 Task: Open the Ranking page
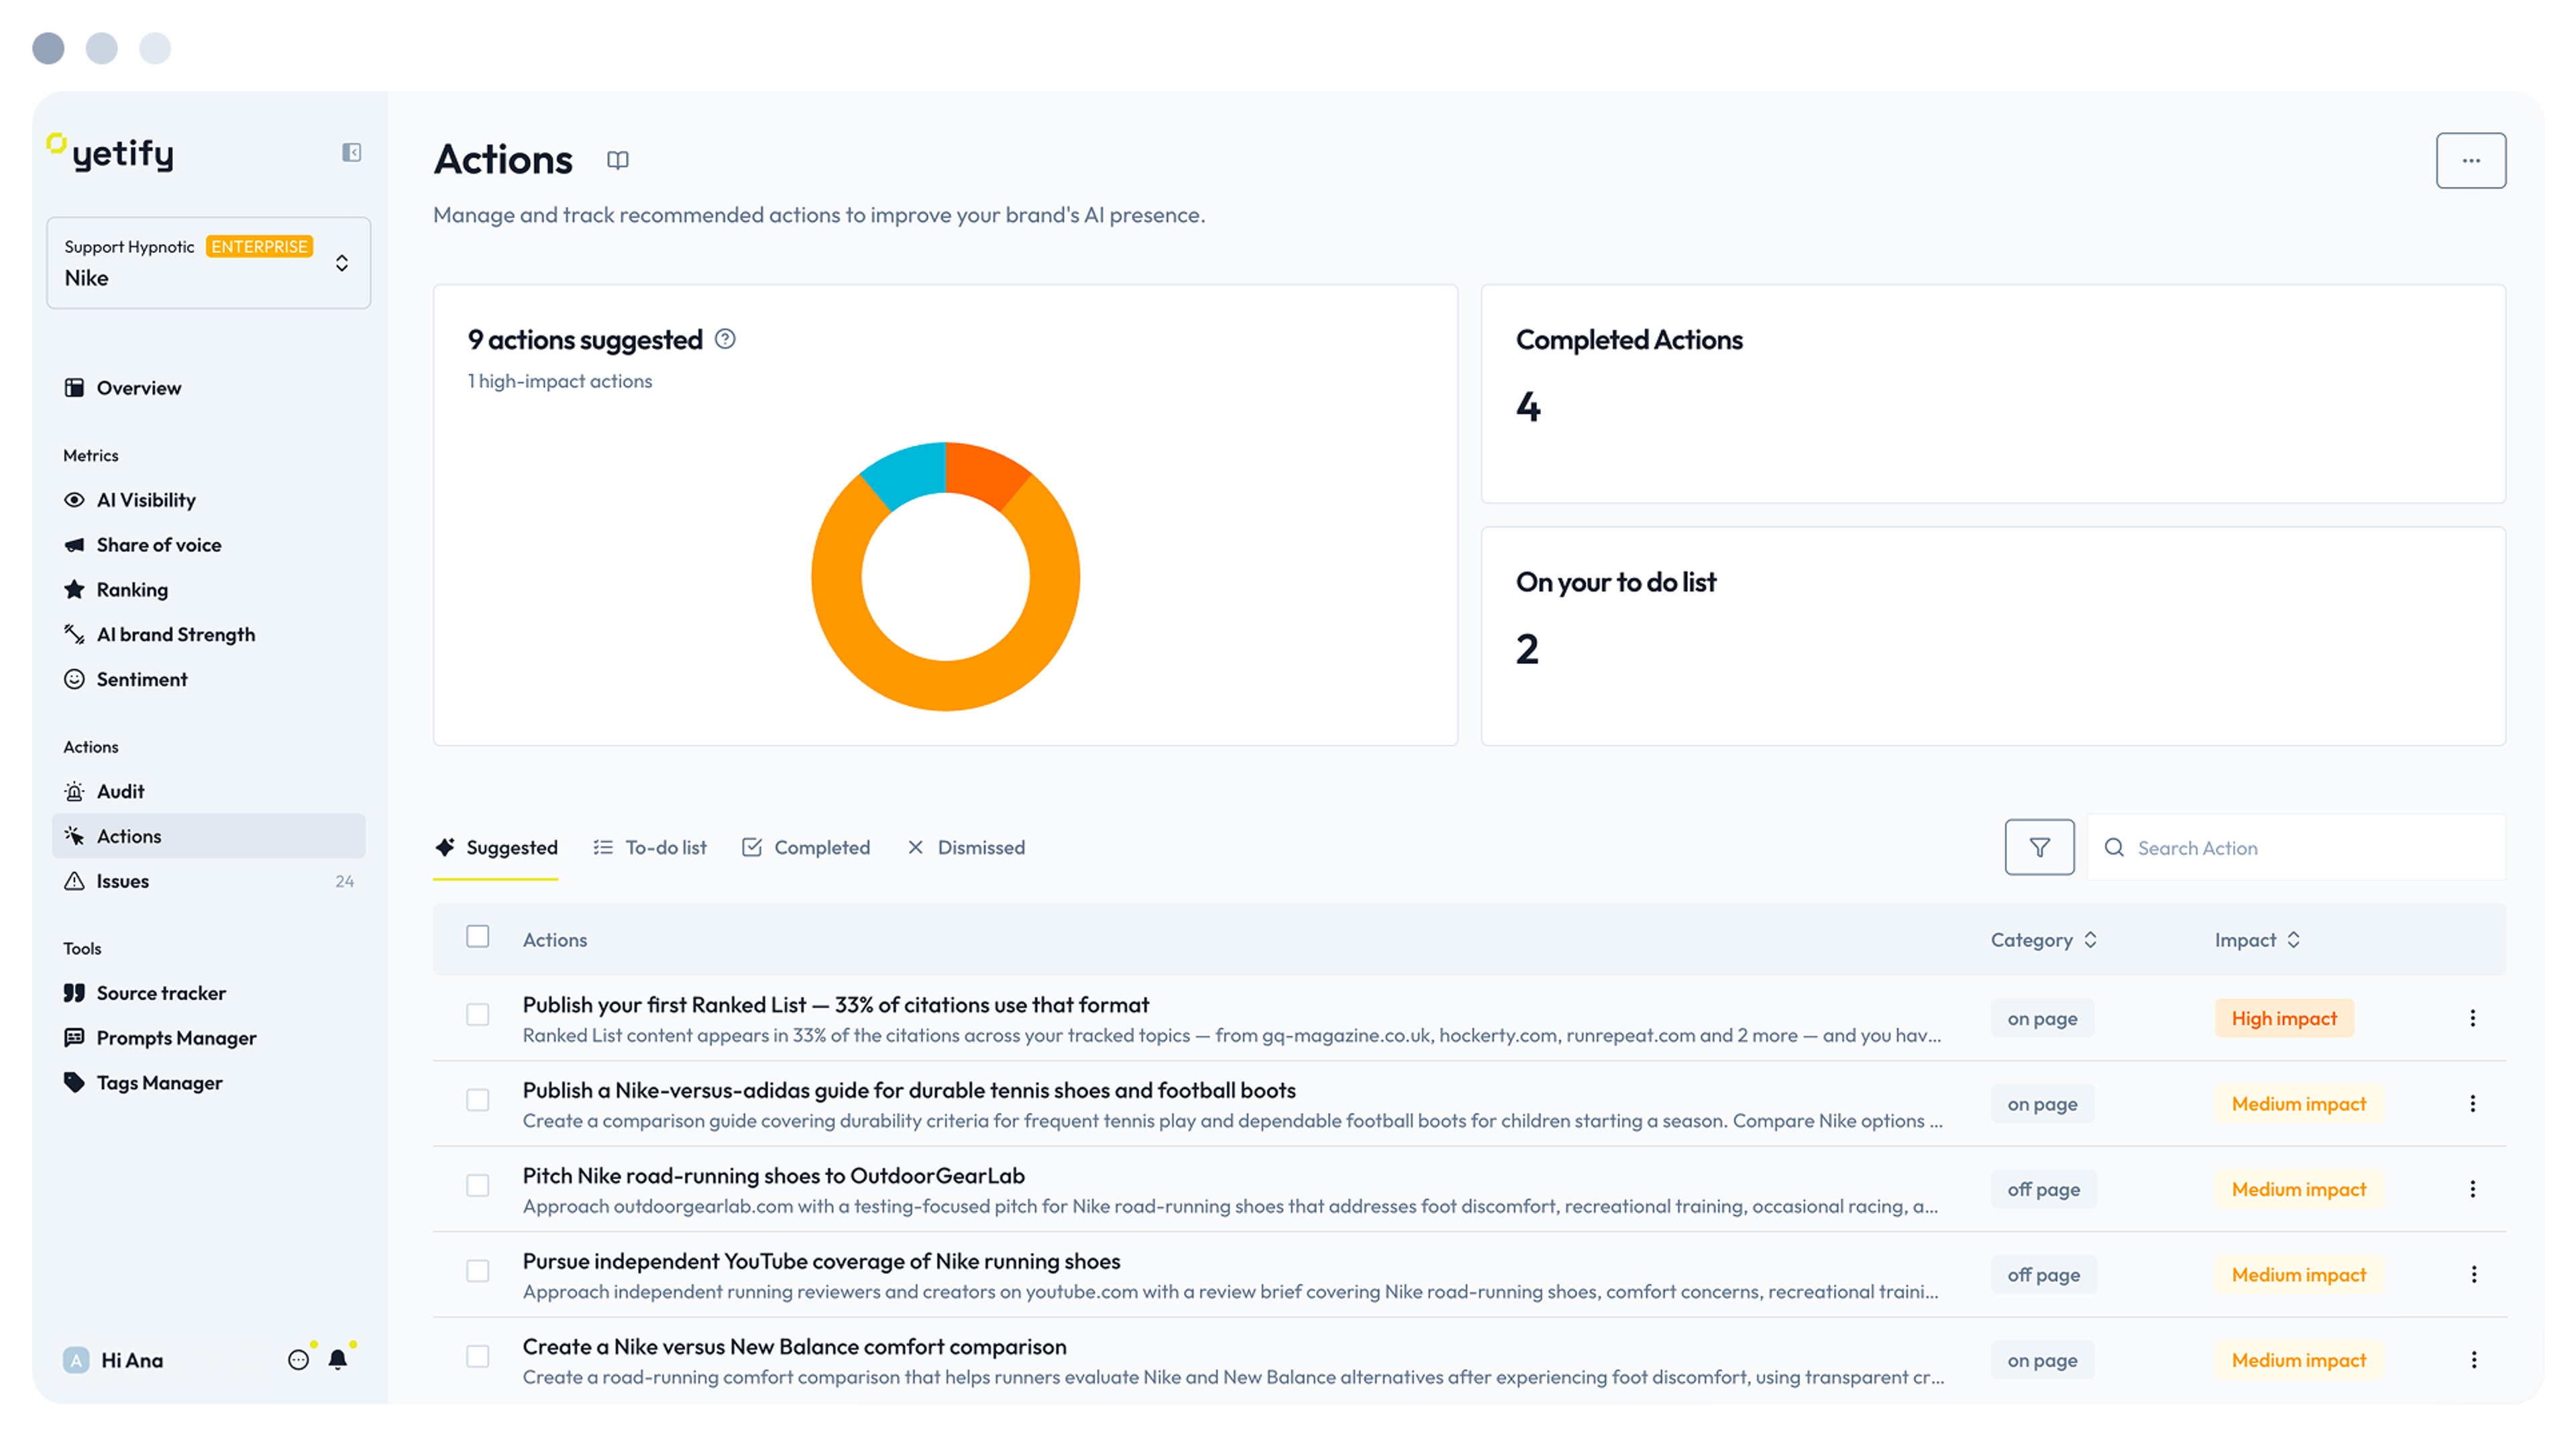point(208,589)
